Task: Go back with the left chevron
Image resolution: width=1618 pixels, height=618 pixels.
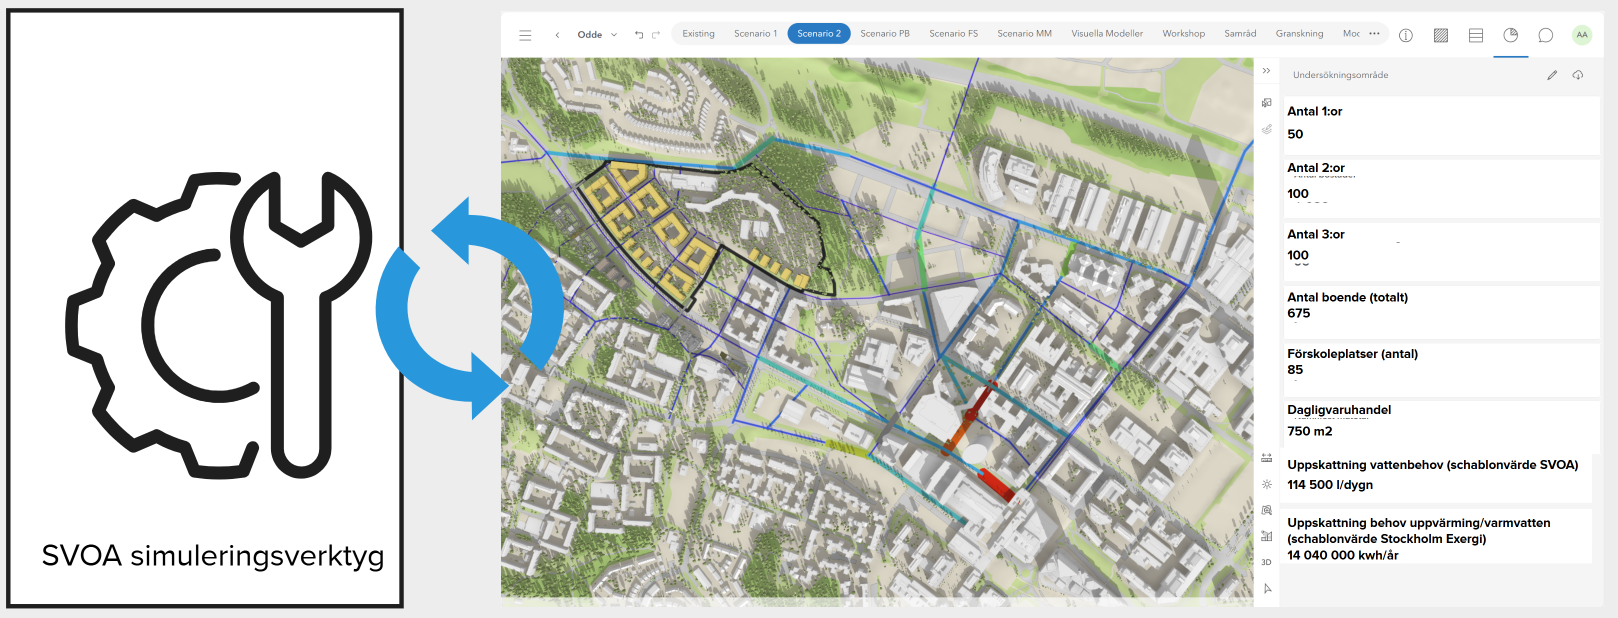Action: (x=557, y=35)
